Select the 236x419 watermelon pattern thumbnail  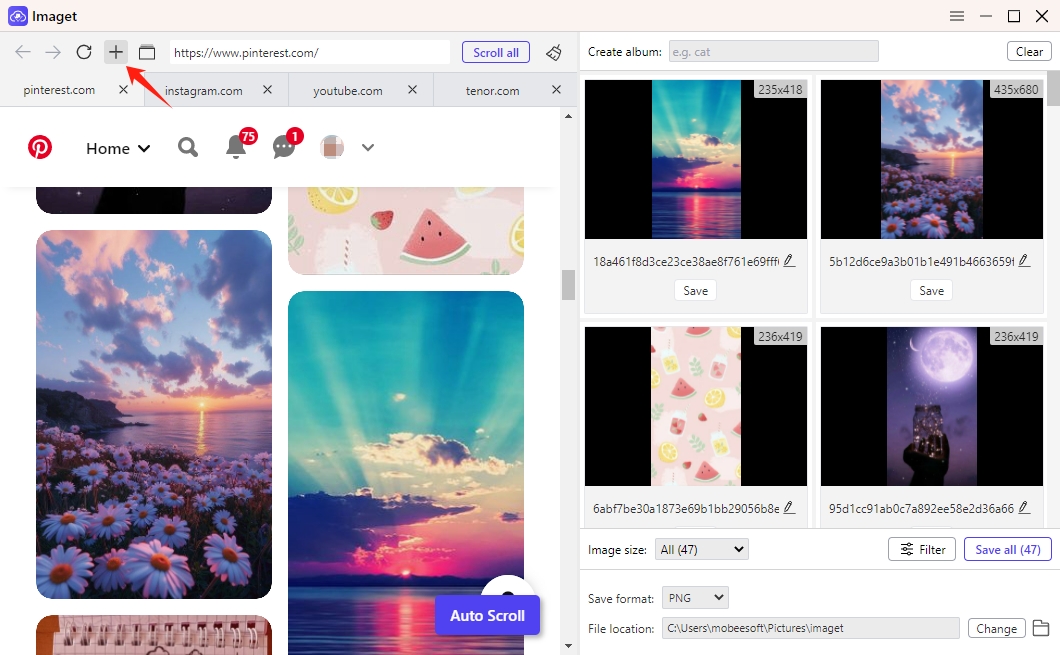(x=696, y=406)
